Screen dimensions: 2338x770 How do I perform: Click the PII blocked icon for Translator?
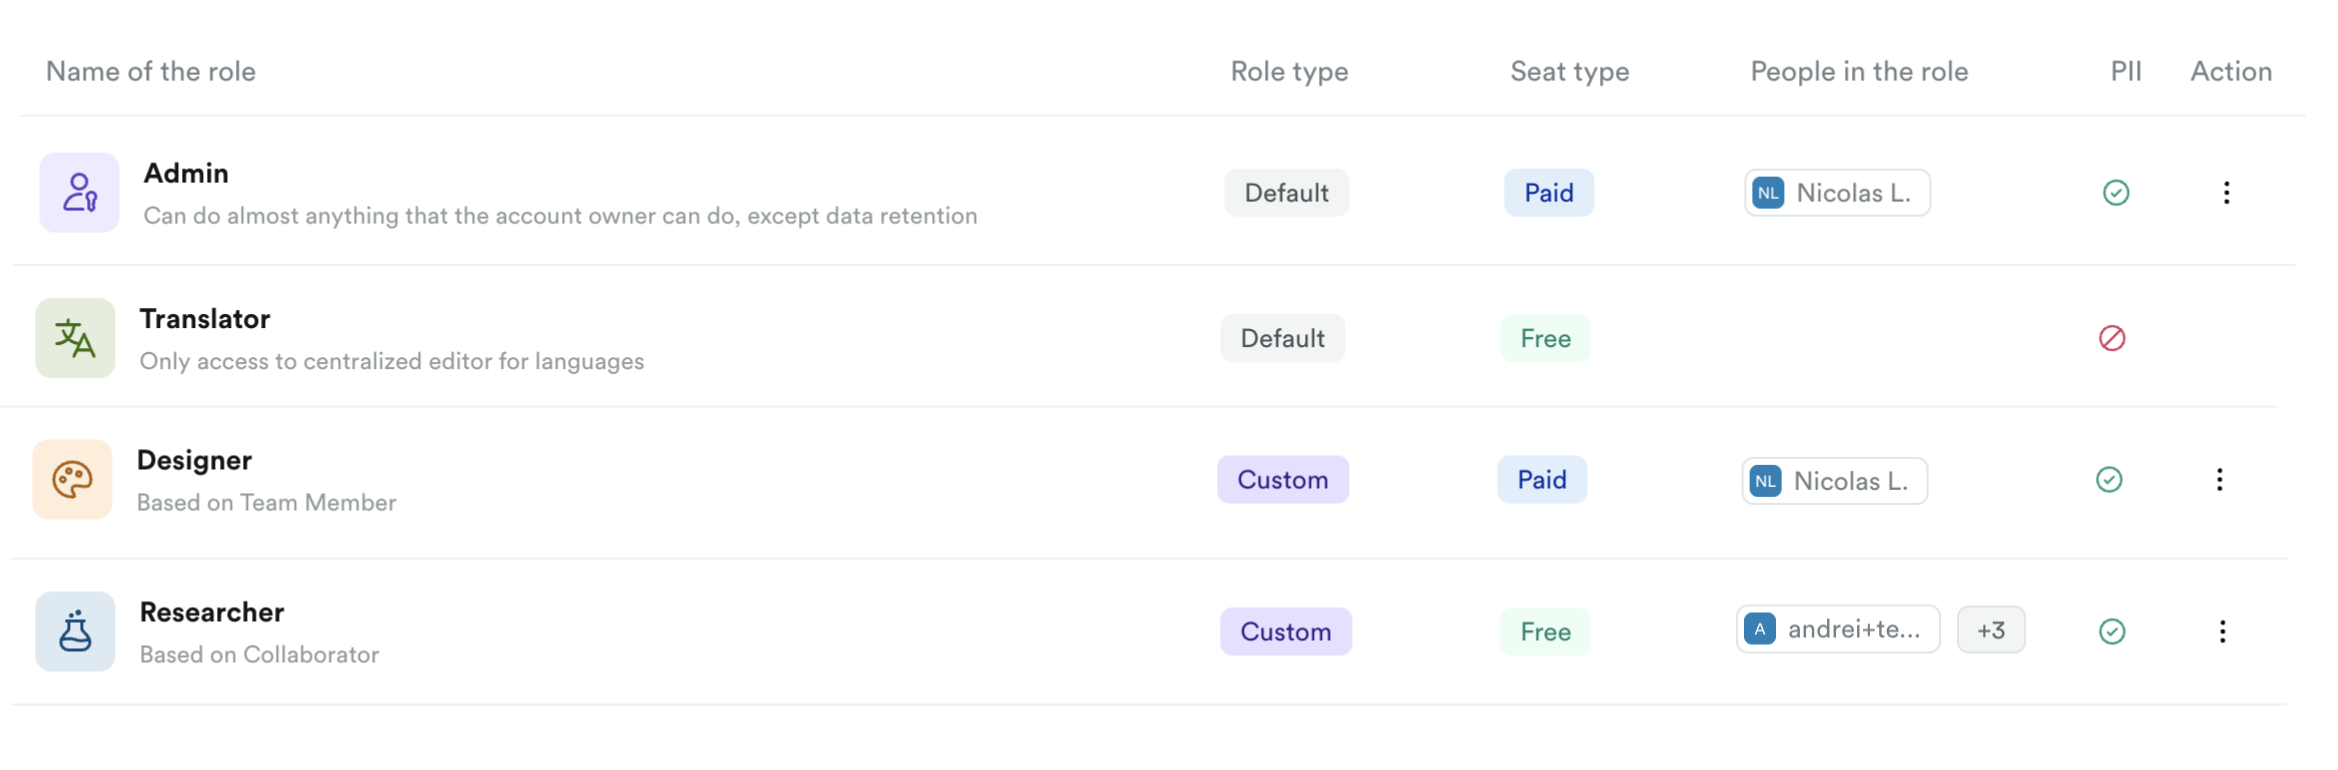[2112, 338]
